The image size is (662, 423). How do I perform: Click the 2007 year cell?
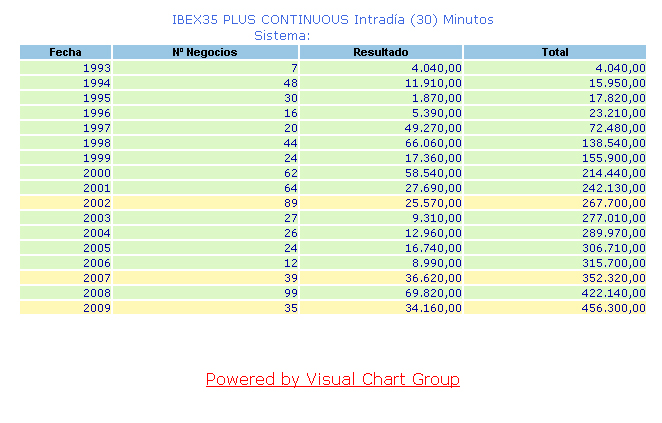97,278
